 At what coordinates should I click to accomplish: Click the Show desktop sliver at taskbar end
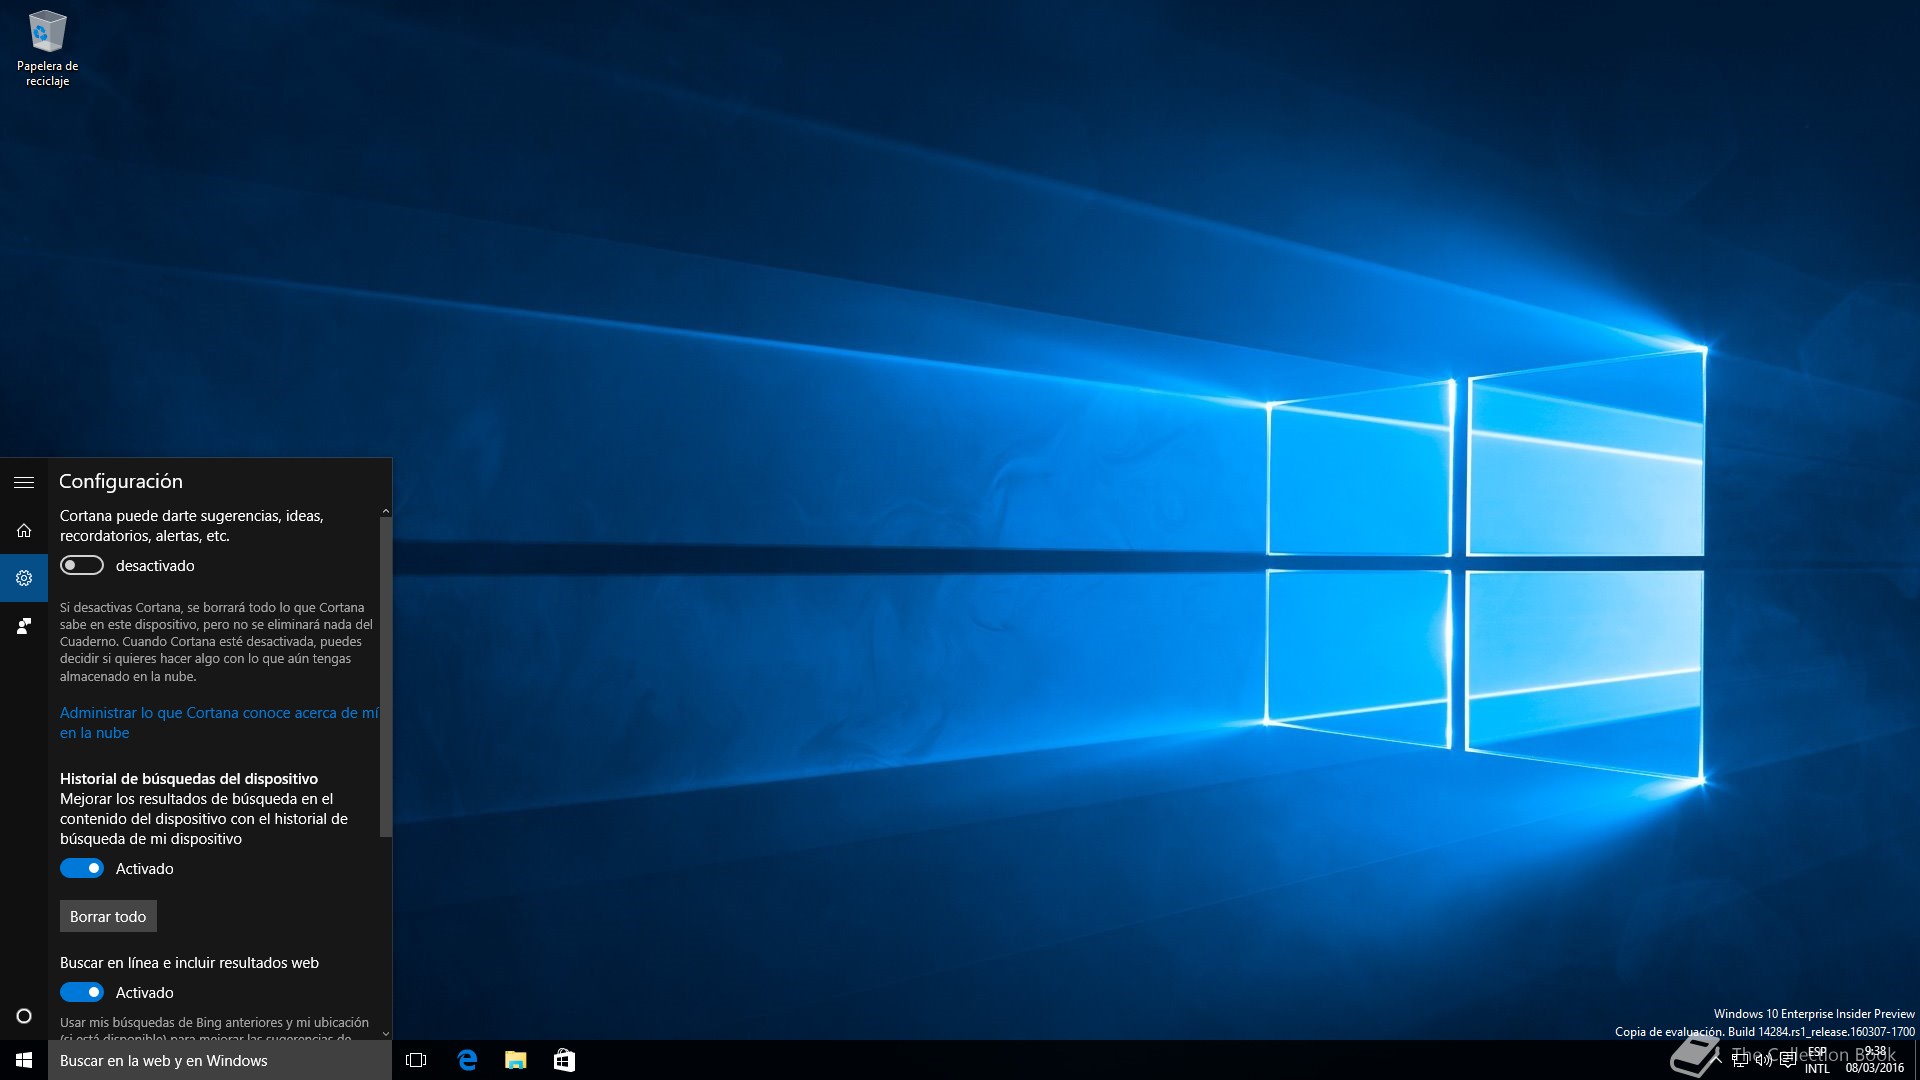coord(1916,1060)
